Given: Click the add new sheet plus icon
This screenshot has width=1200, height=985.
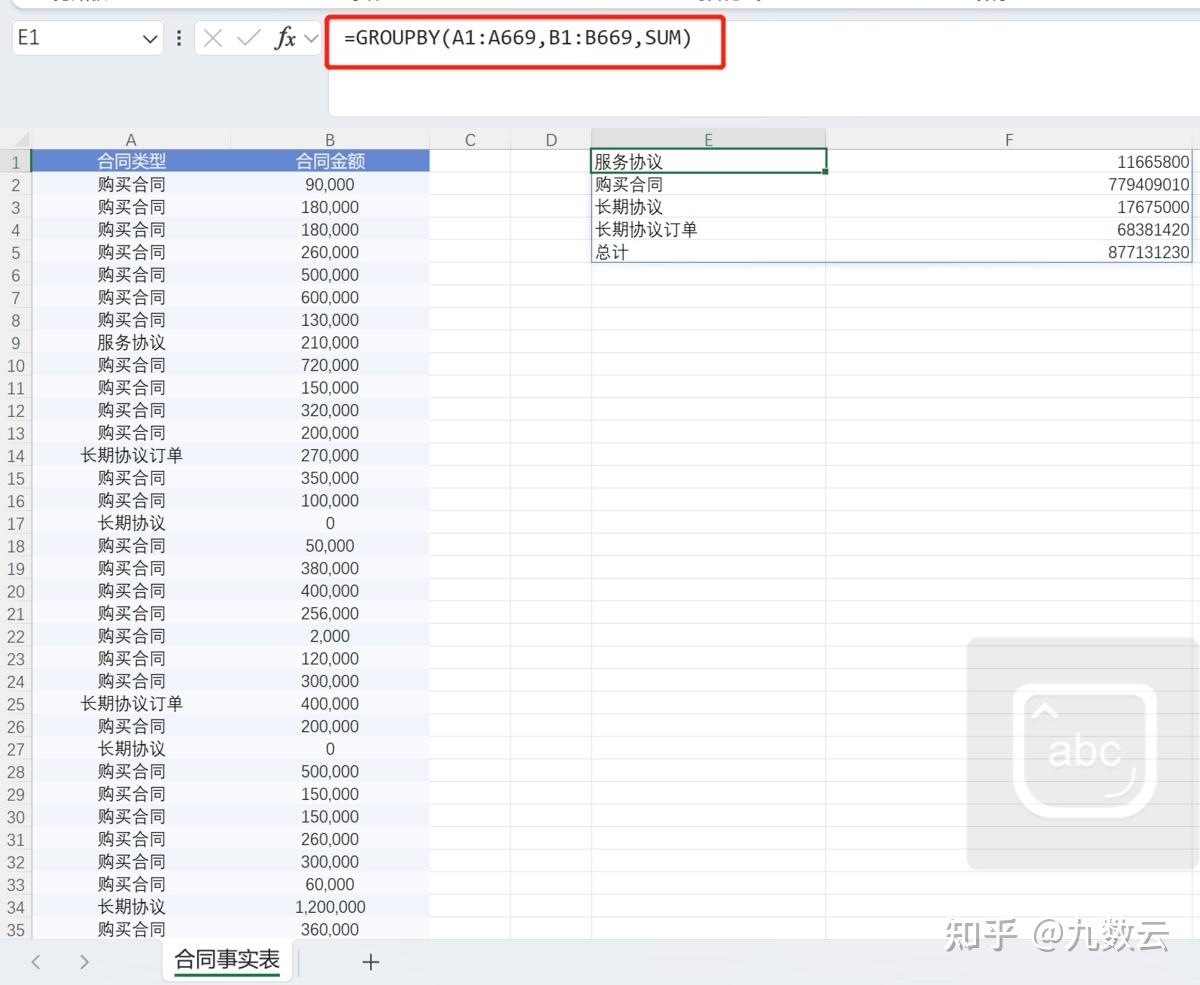Looking at the screenshot, I should (370, 961).
